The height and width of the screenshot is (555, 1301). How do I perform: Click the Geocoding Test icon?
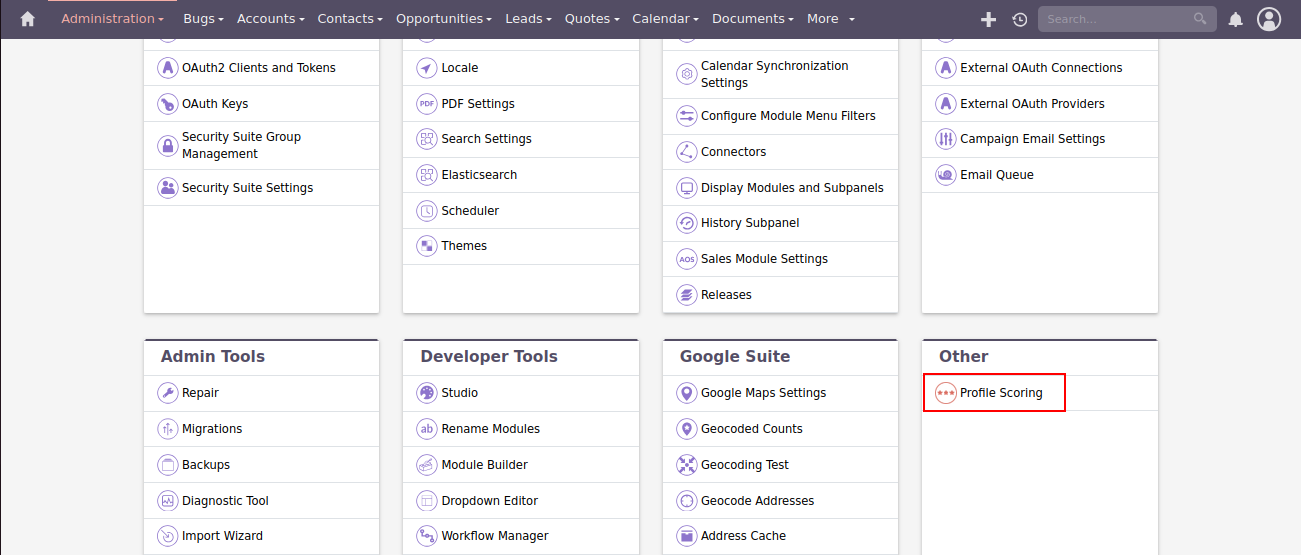point(686,465)
